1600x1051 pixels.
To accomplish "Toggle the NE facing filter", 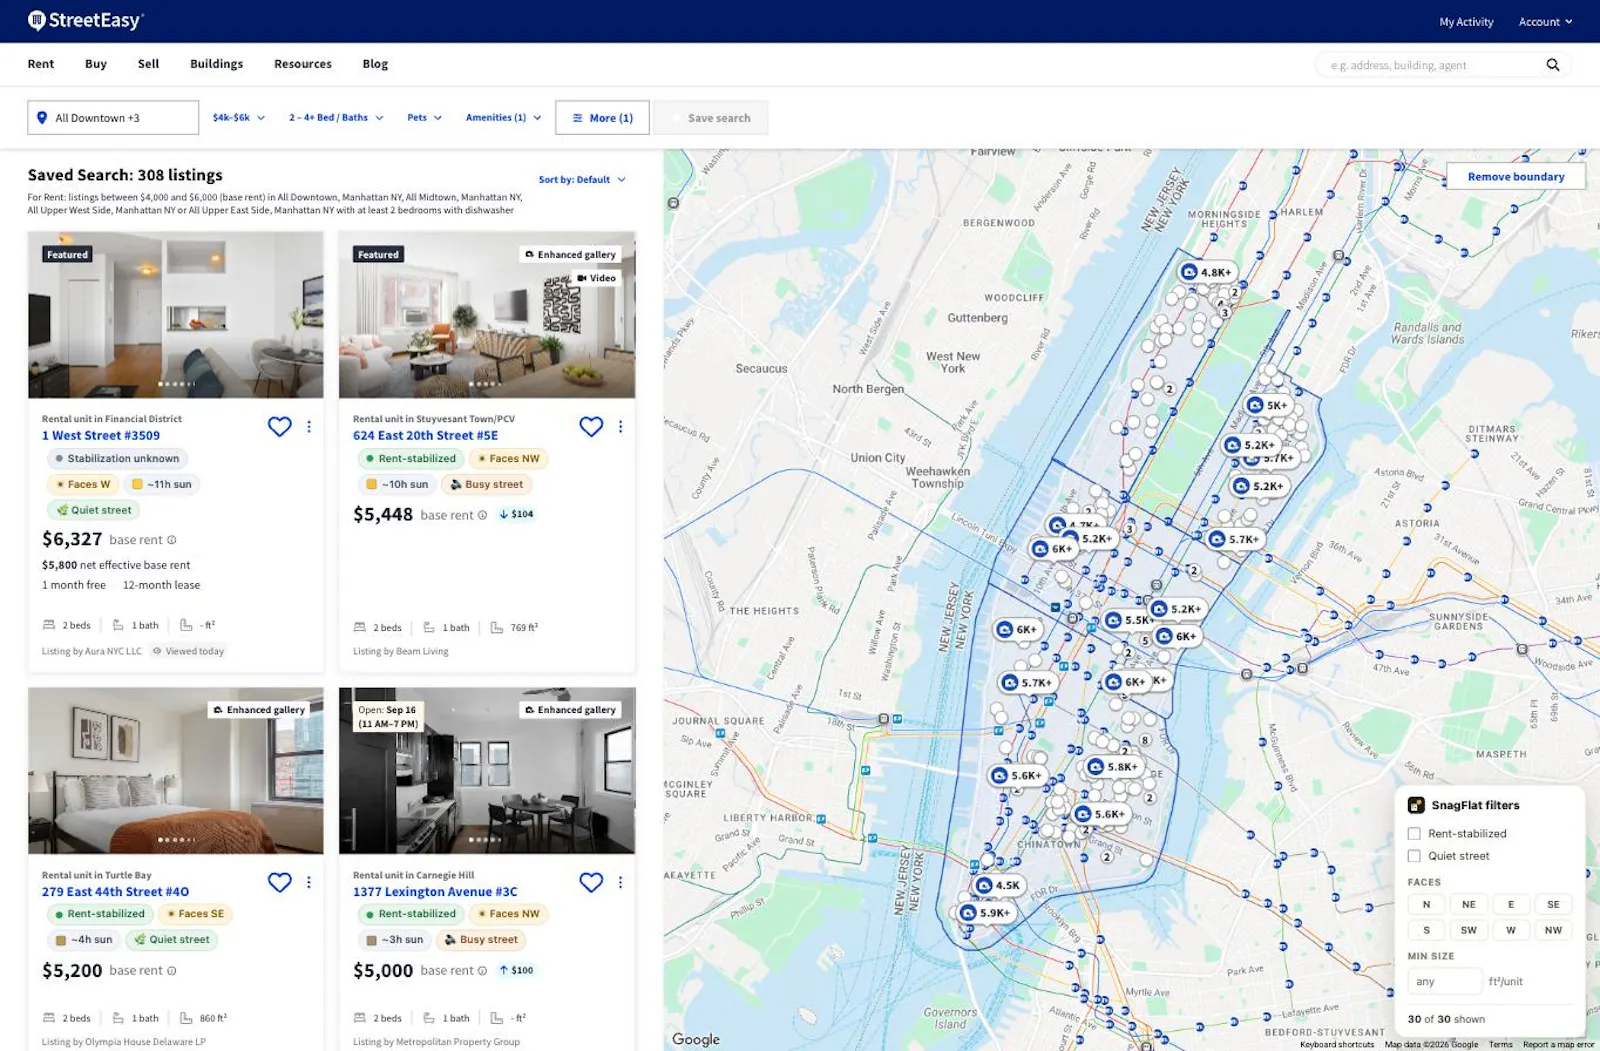I will click(x=1469, y=904).
